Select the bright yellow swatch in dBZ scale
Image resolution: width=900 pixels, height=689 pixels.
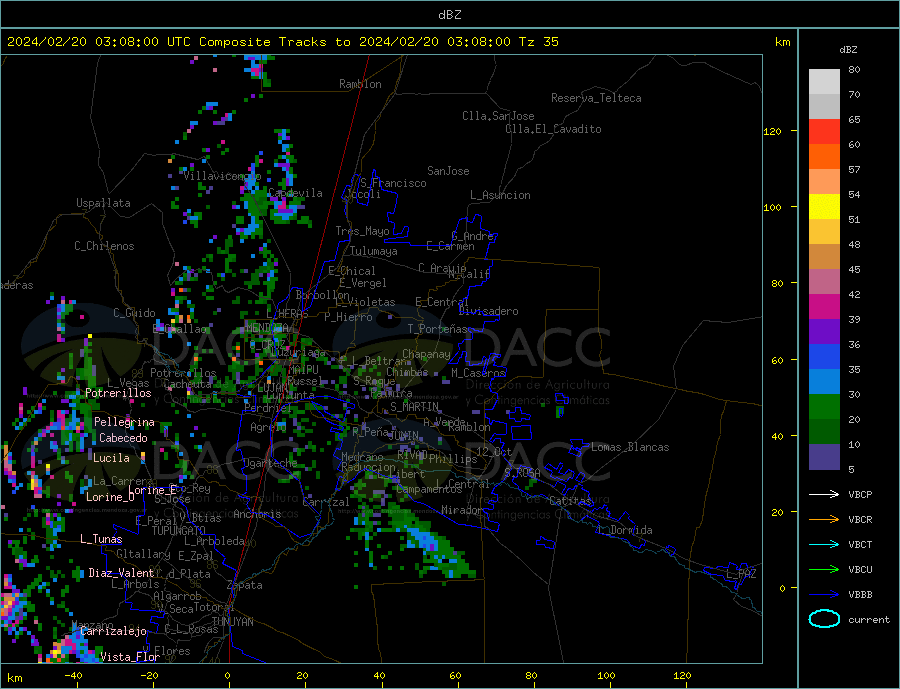[824, 207]
